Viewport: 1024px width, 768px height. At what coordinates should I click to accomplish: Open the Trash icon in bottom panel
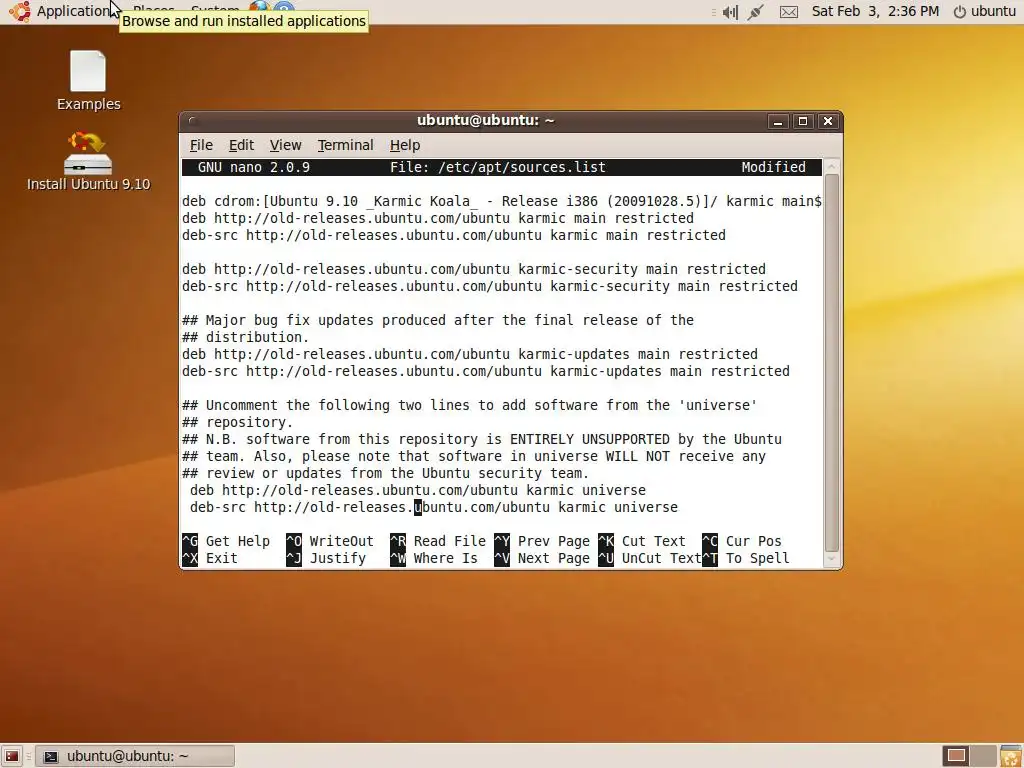click(x=1011, y=756)
